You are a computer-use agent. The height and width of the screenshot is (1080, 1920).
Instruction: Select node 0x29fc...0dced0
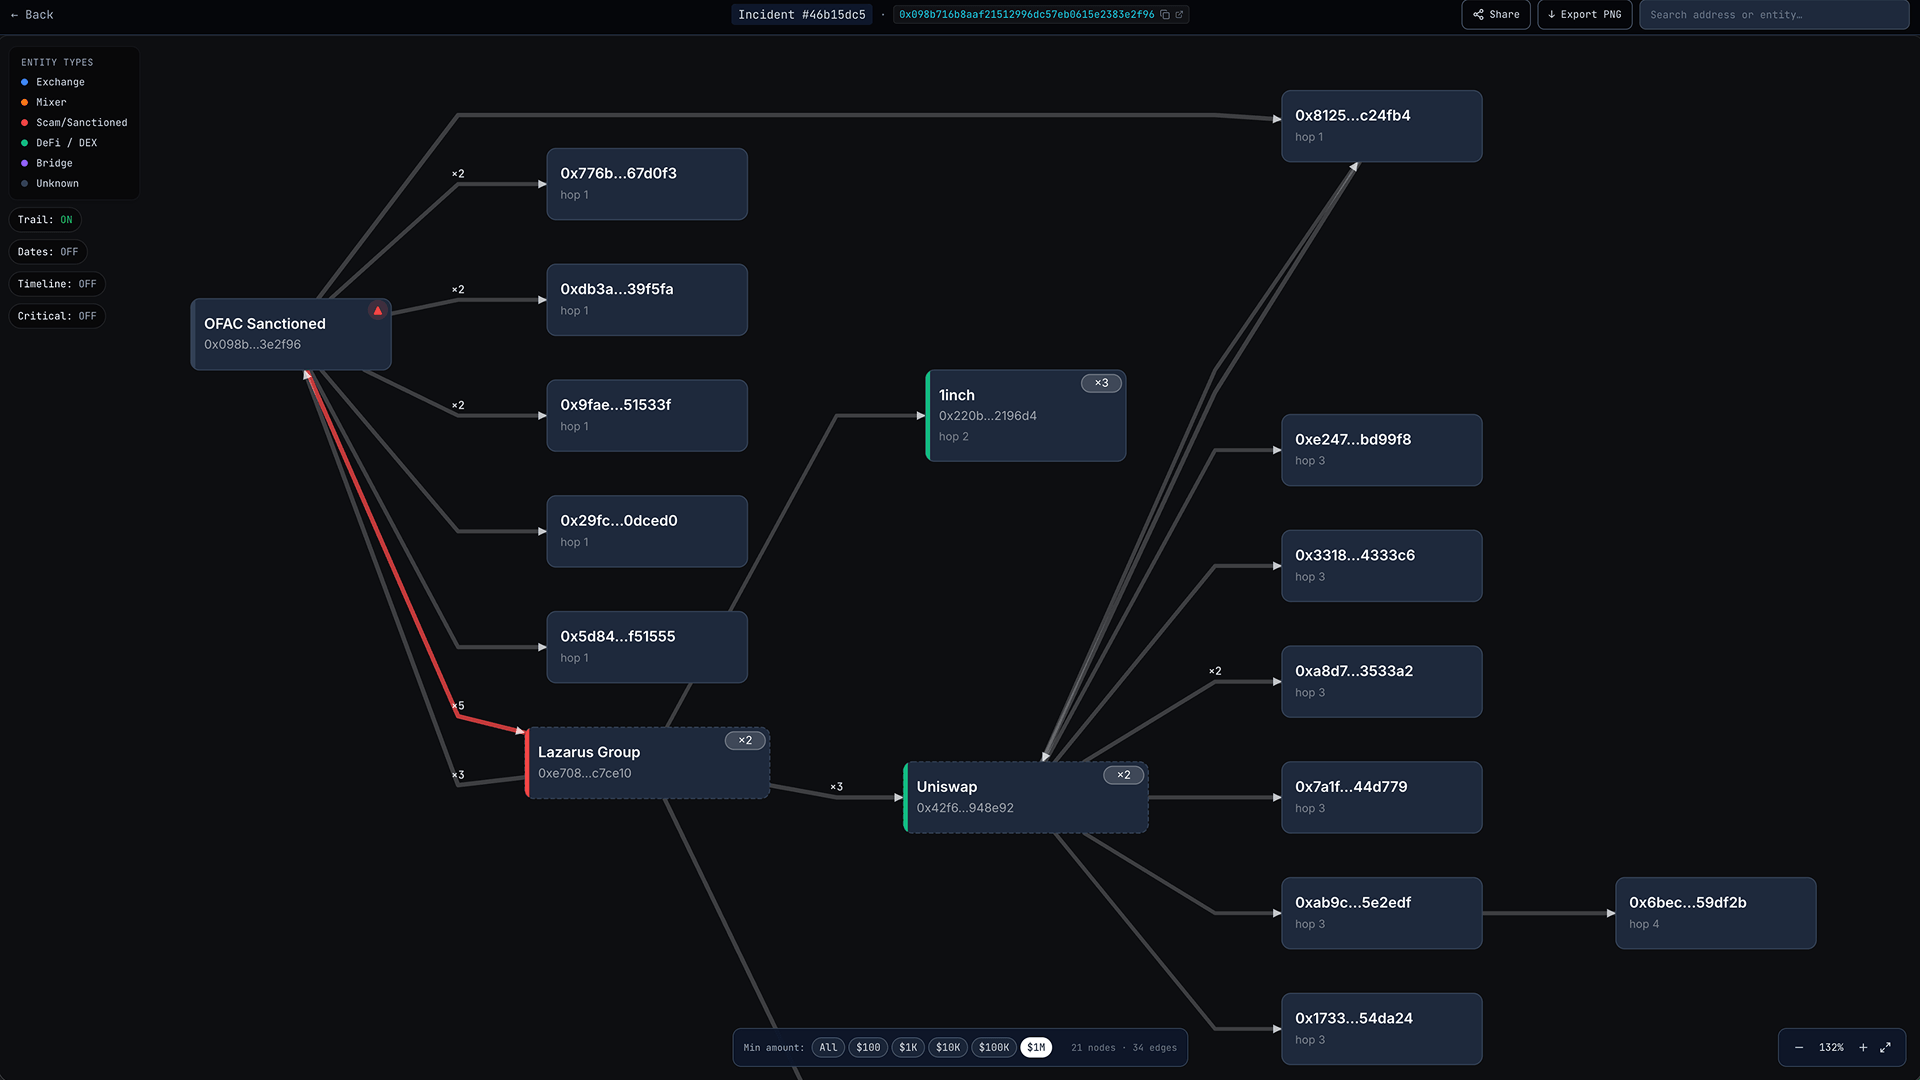[x=647, y=532]
